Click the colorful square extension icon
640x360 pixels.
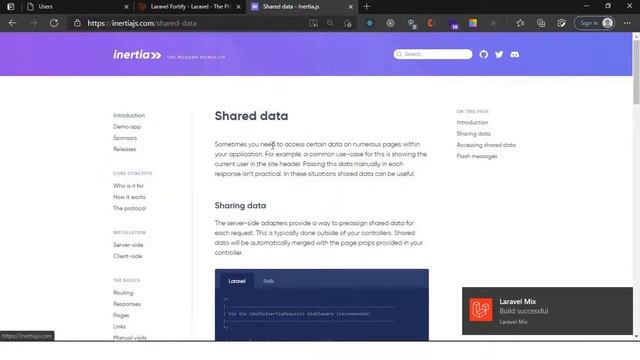[x=473, y=23]
